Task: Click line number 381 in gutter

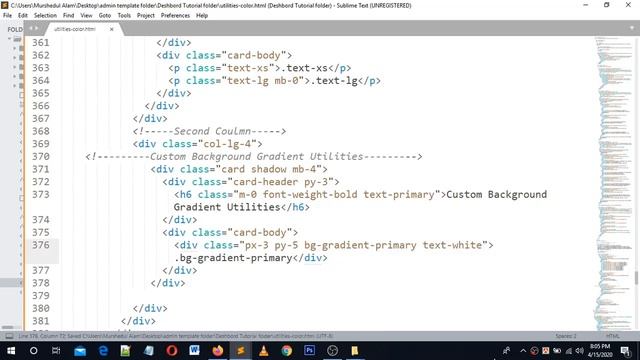Action: pos(41,321)
